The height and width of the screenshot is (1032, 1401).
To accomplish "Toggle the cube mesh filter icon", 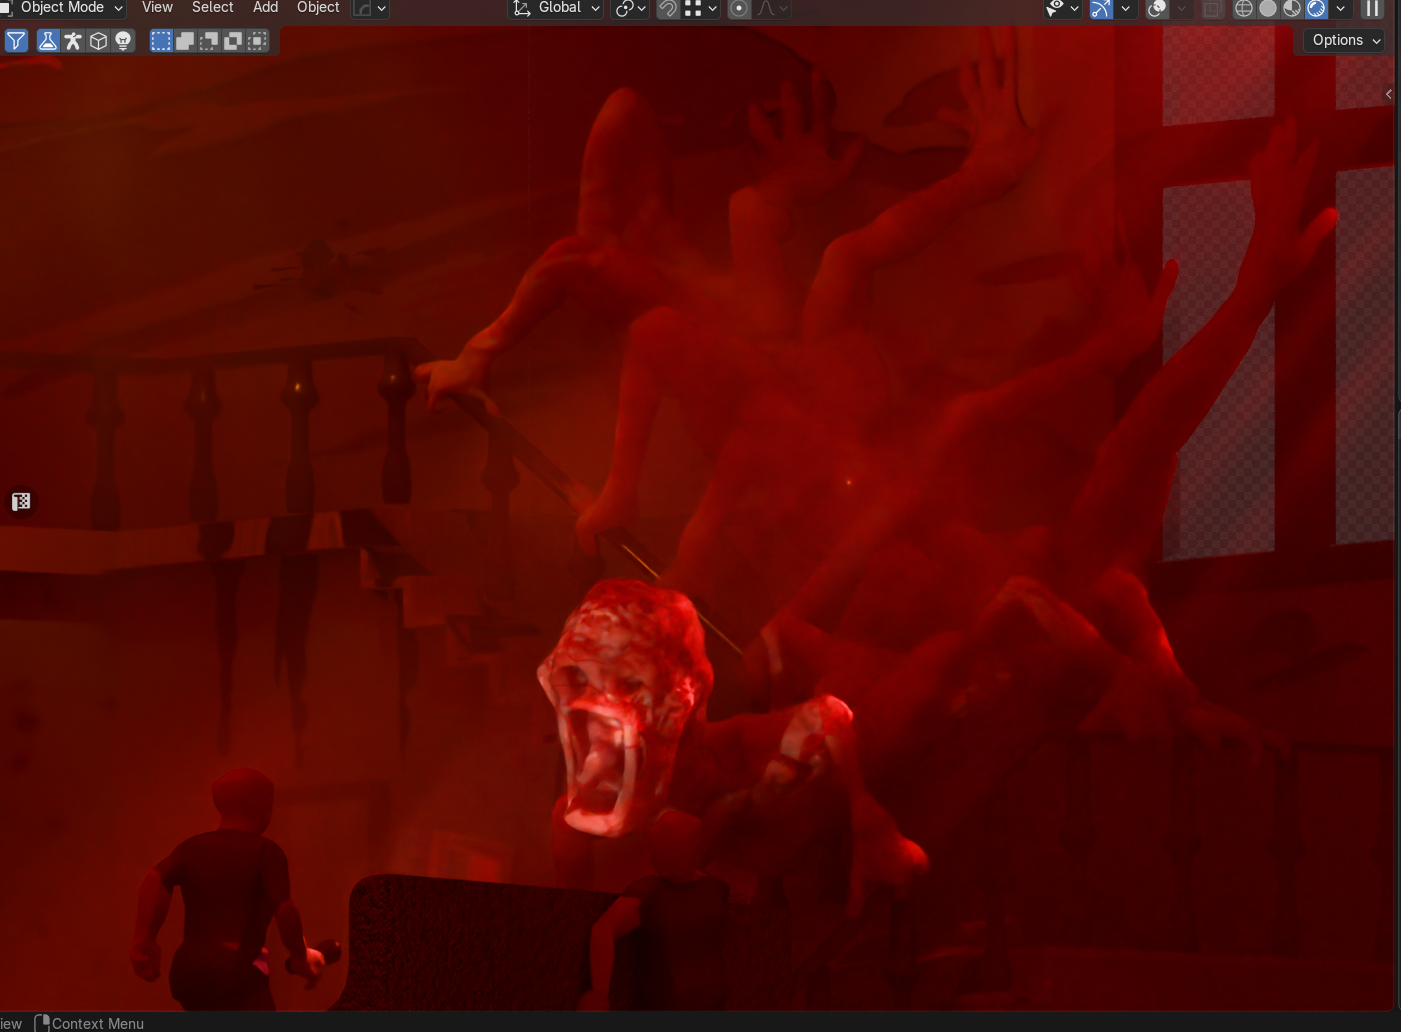I will pyautogui.click(x=98, y=41).
